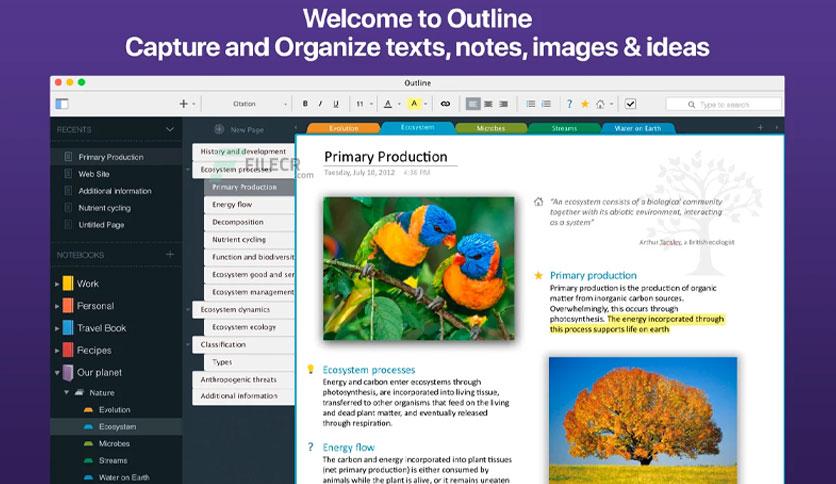
Task: Expand the Work notebook
Action: (57, 284)
